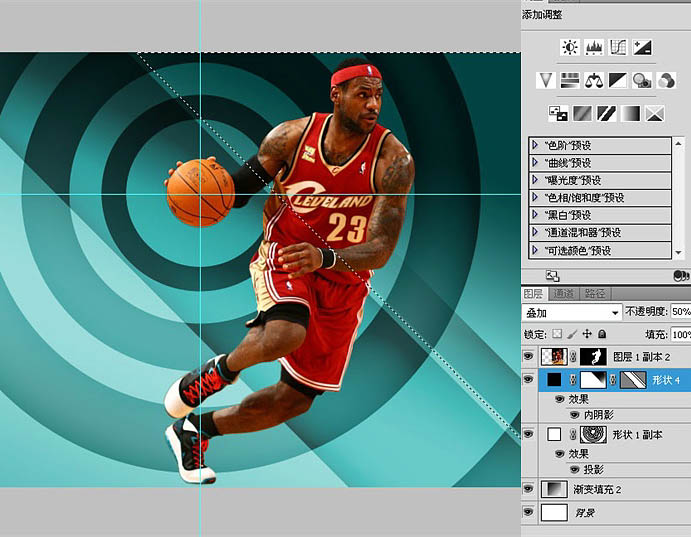The image size is (691, 537).
Task: Click the black color swatch of 形状 4
Action: [x=554, y=380]
